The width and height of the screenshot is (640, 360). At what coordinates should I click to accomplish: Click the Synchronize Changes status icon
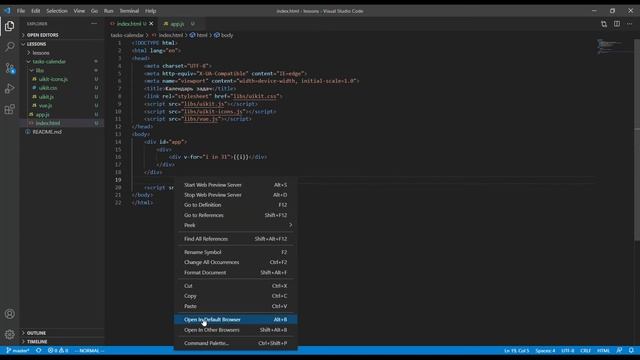coord(38,350)
